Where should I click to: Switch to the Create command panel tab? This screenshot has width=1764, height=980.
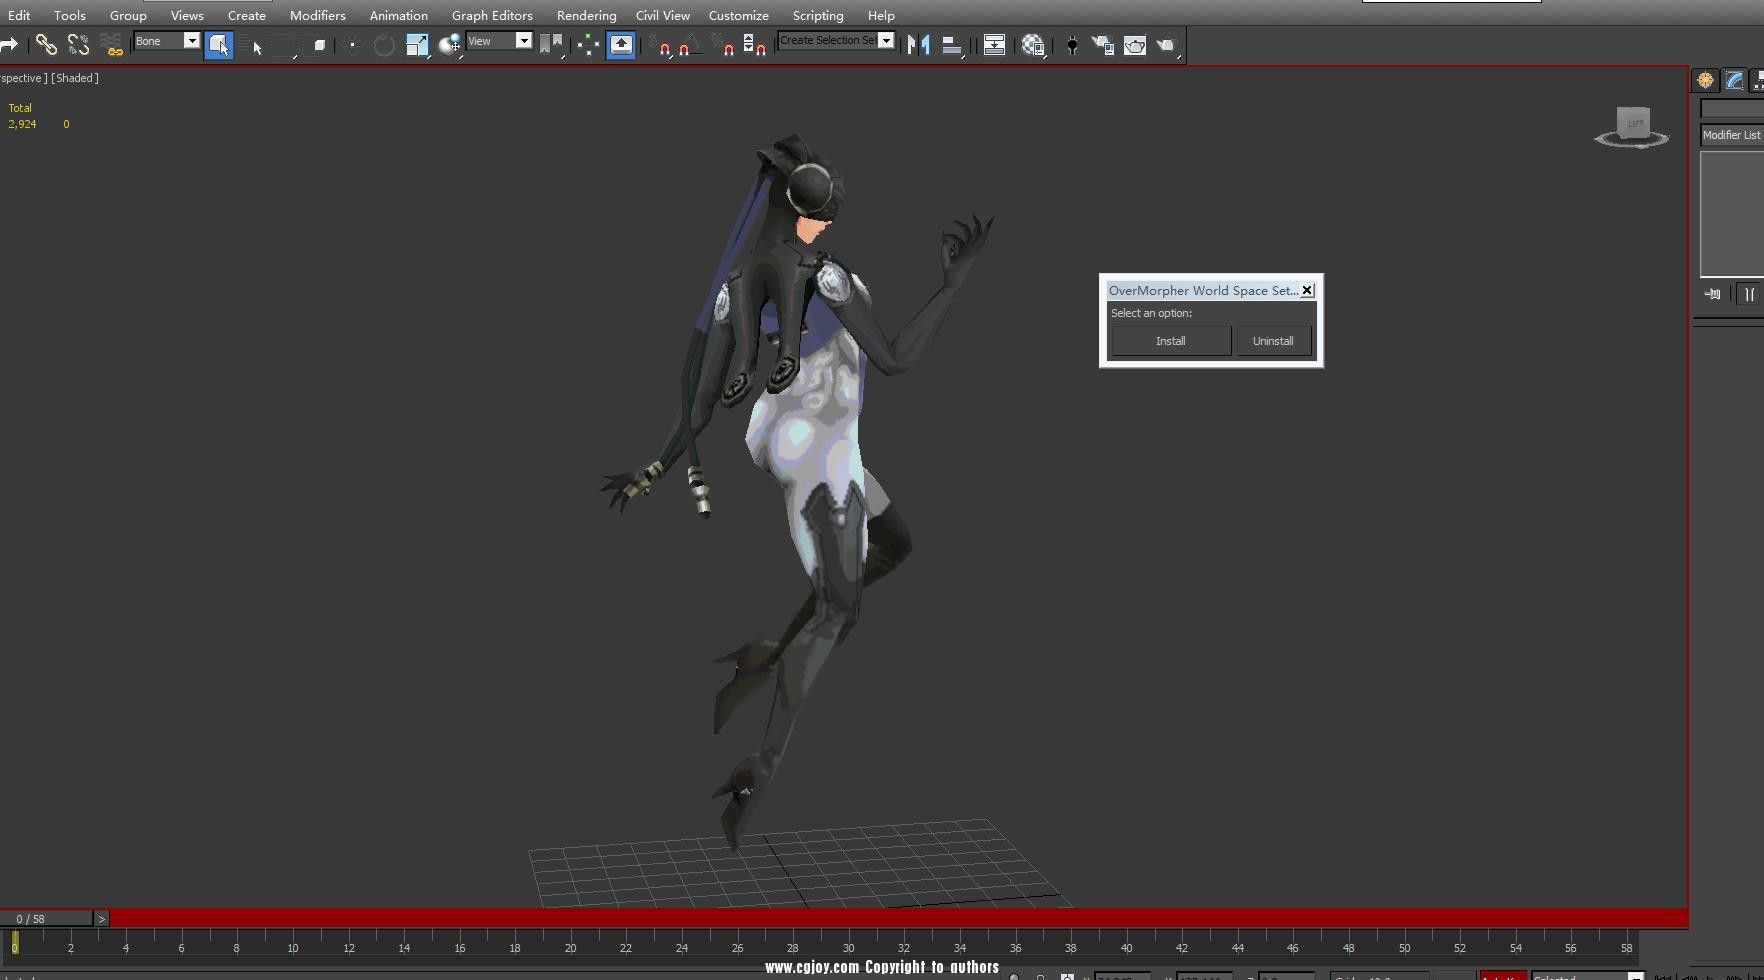[1705, 80]
